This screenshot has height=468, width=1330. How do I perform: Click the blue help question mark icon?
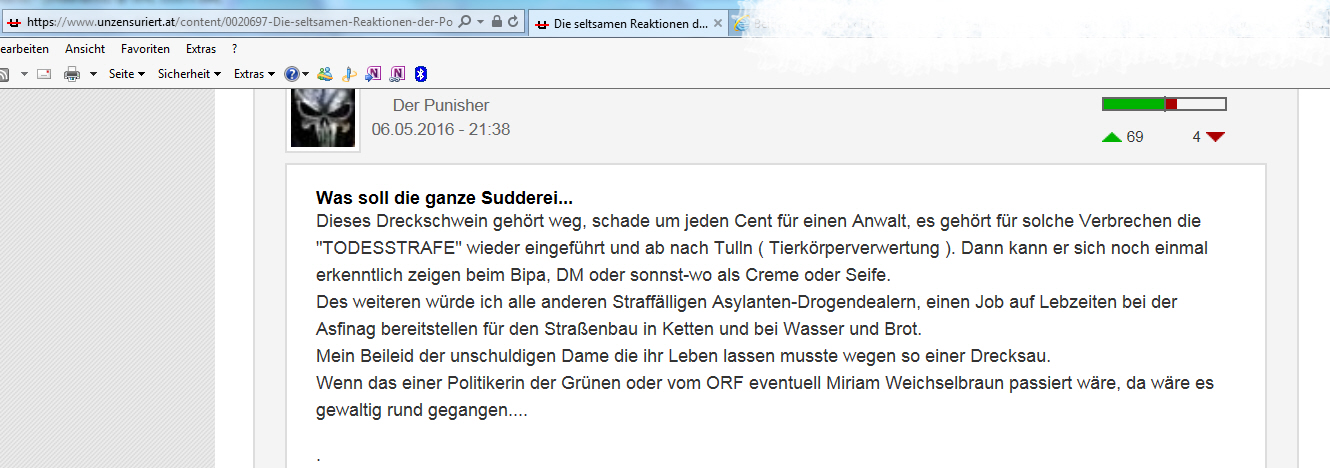click(x=291, y=74)
